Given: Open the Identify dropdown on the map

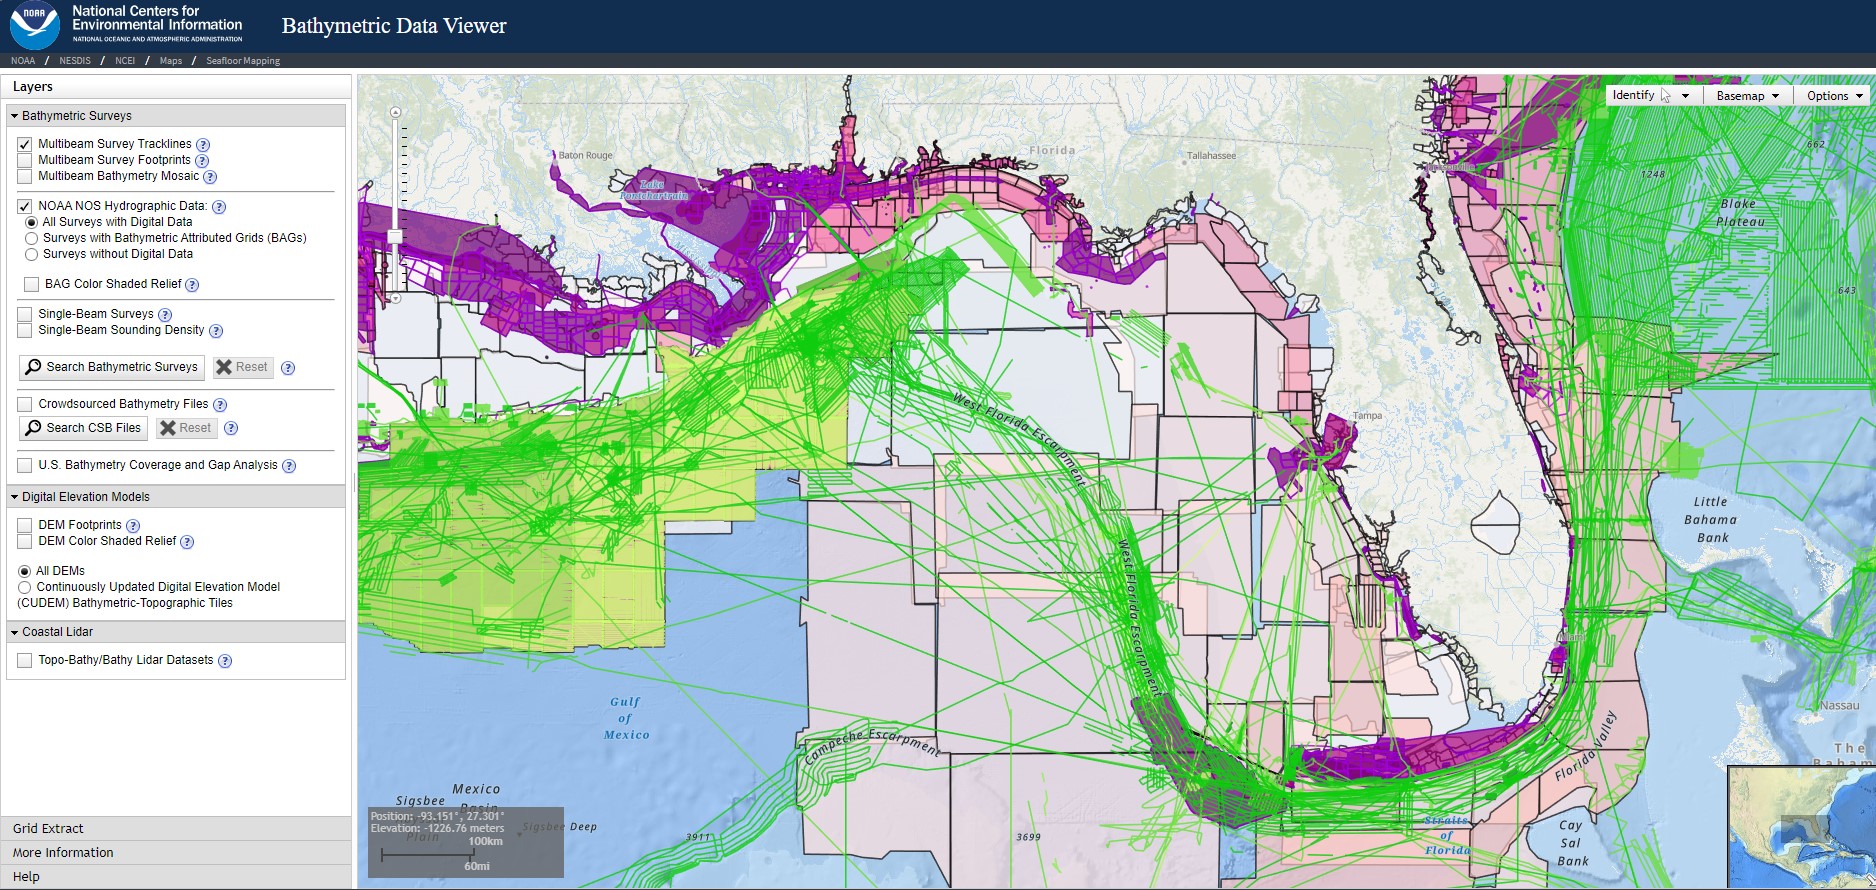Looking at the screenshot, I should 1651,95.
